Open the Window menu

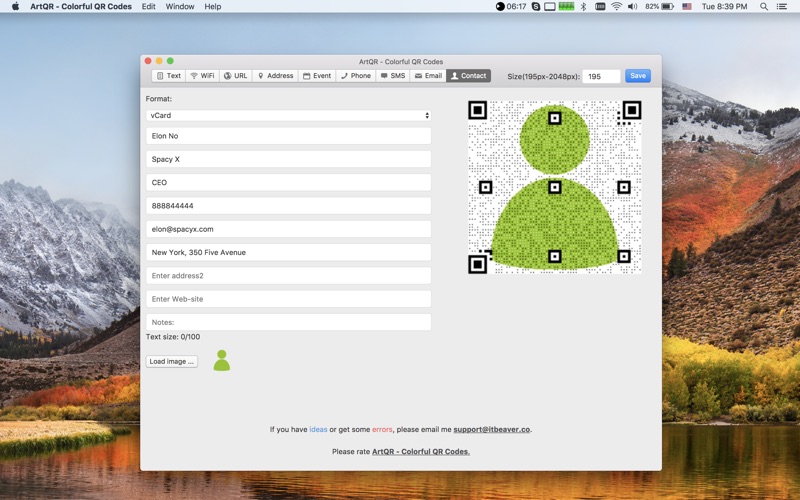point(180,7)
